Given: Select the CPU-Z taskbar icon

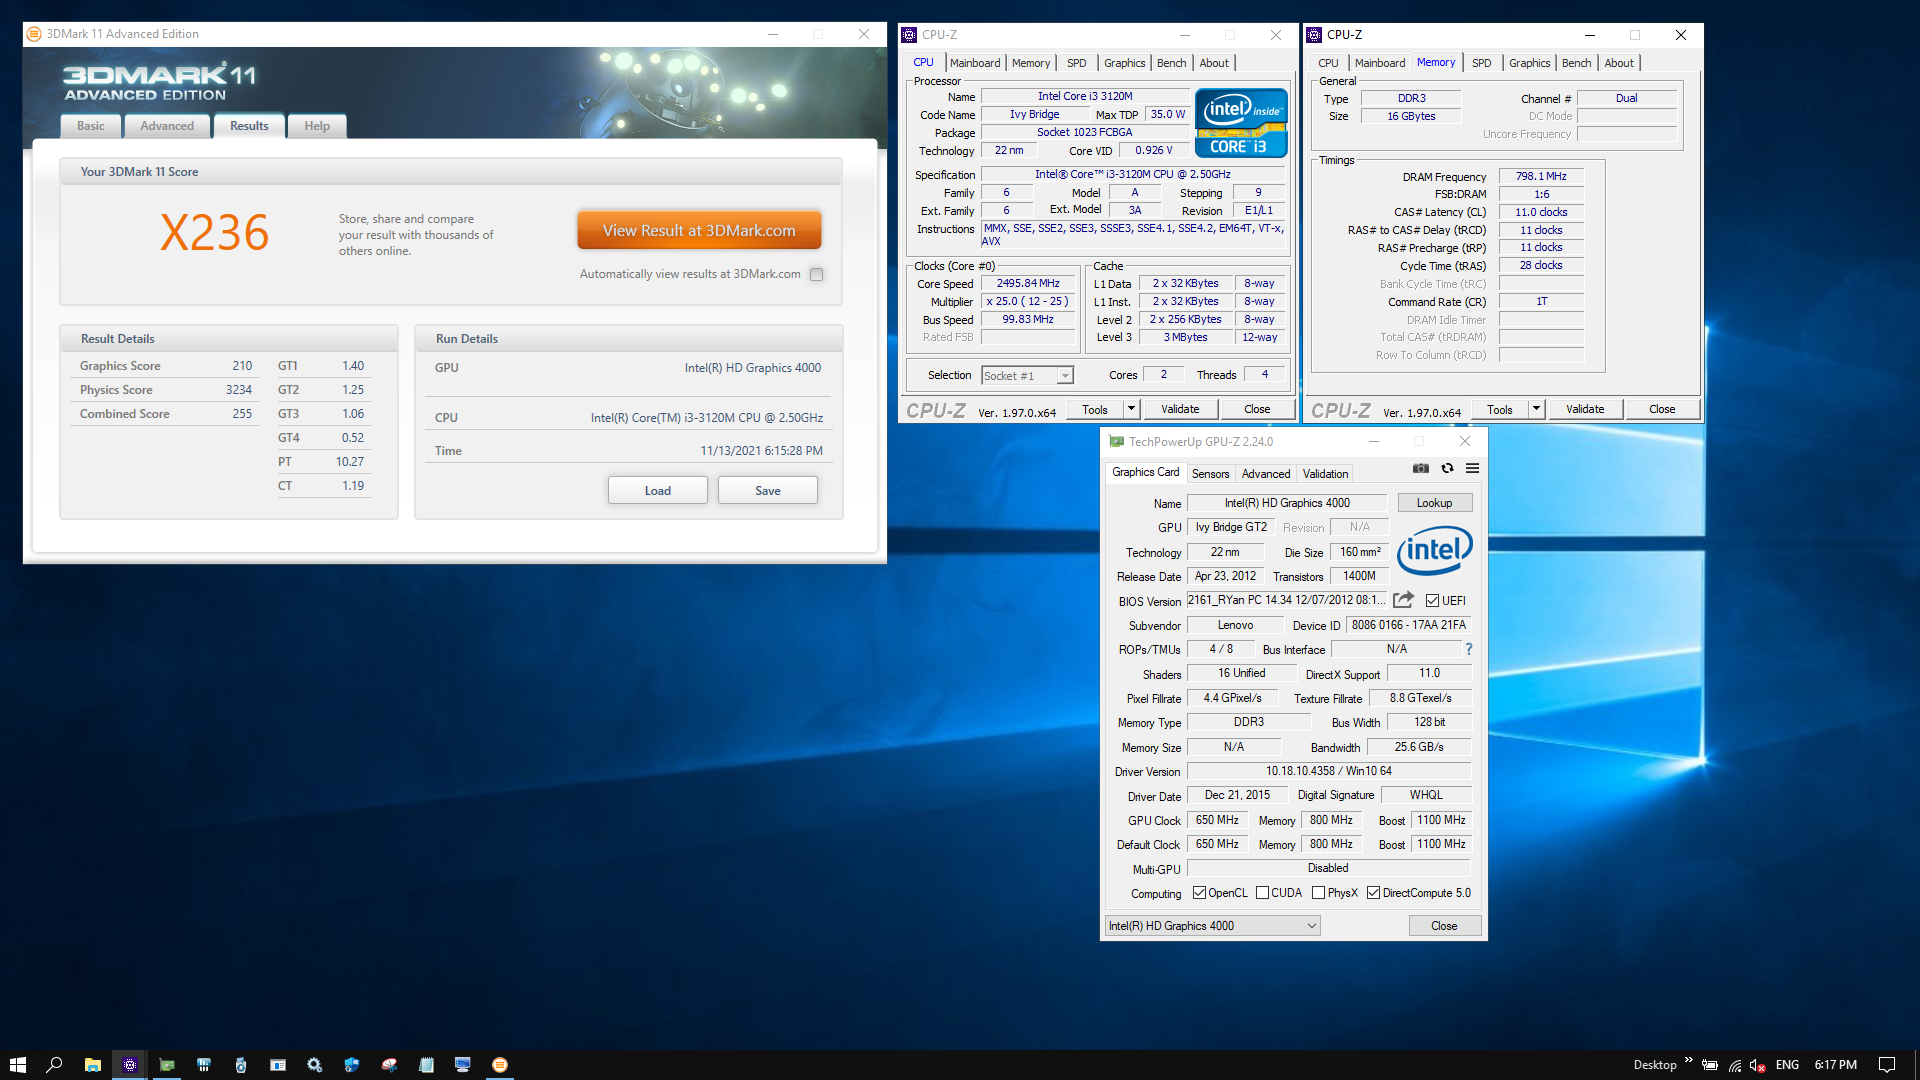Looking at the screenshot, I should tap(129, 1065).
